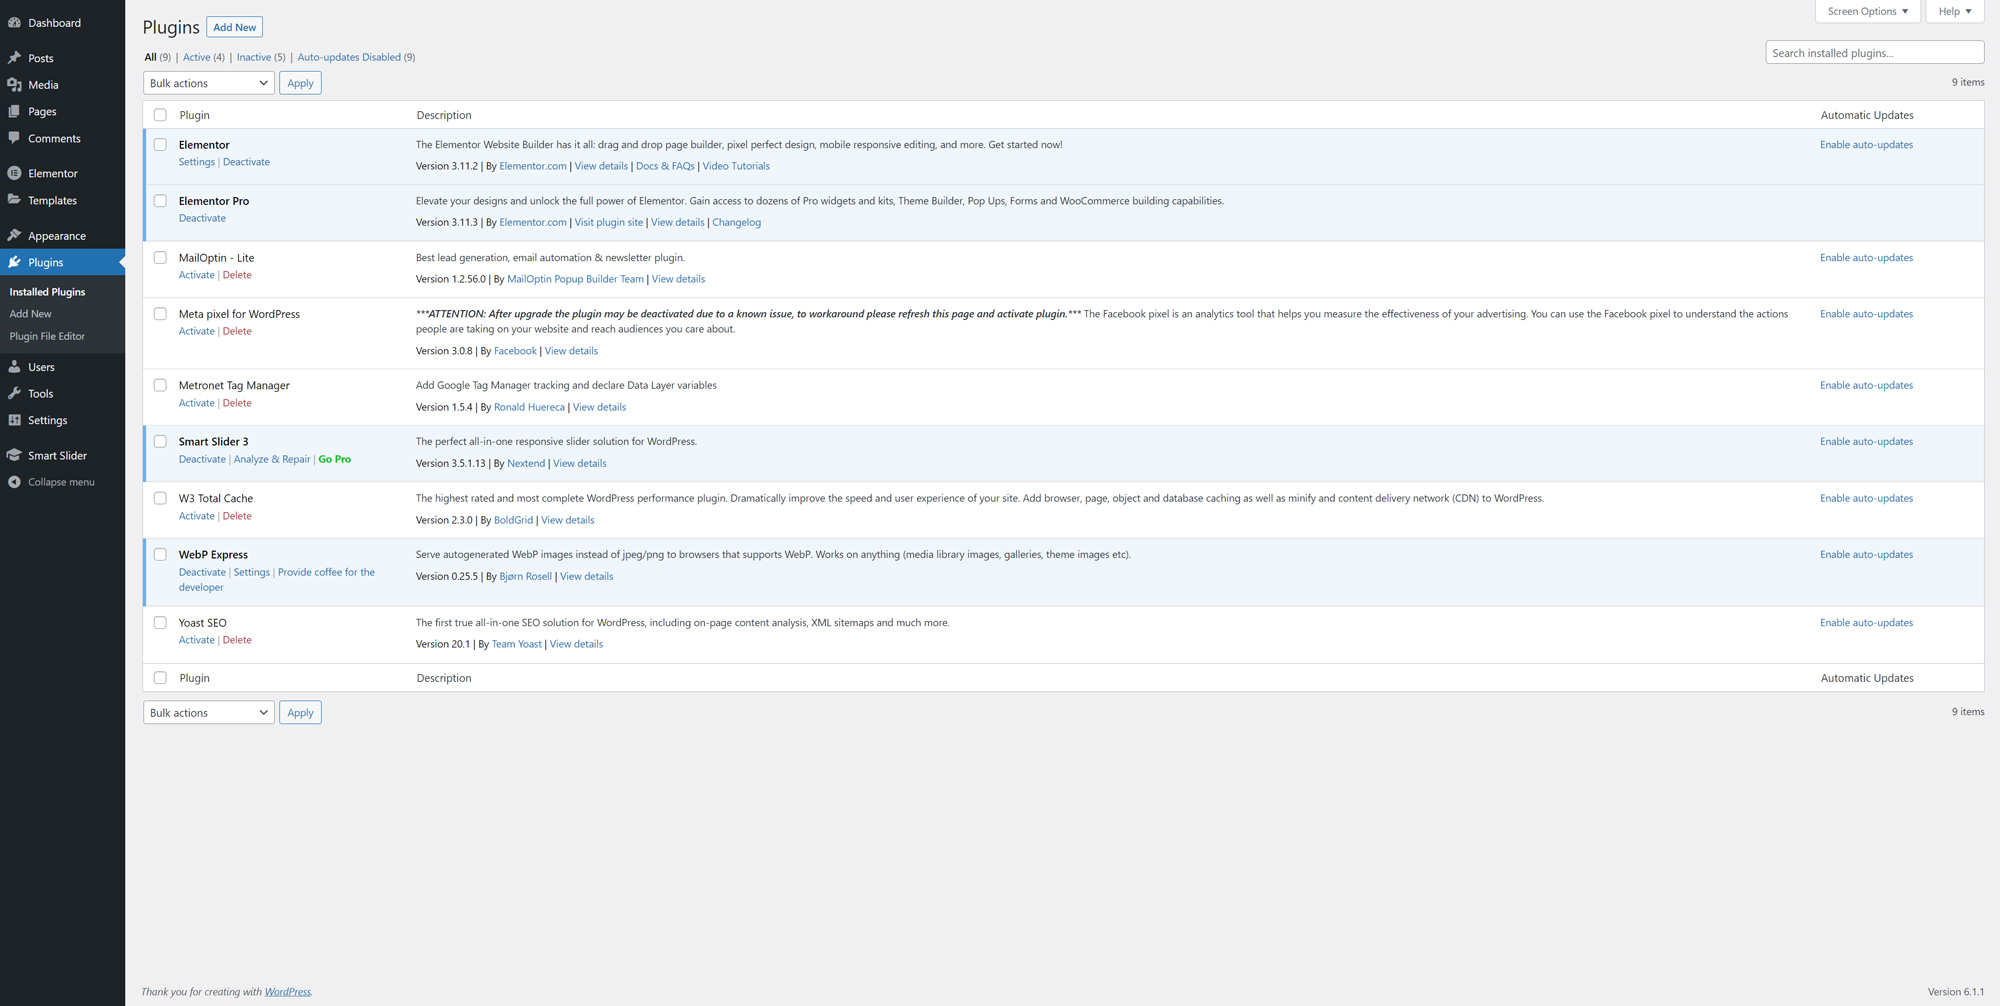Click the Comments bubble icon
The width and height of the screenshot is (2000, 1006).
14,138
